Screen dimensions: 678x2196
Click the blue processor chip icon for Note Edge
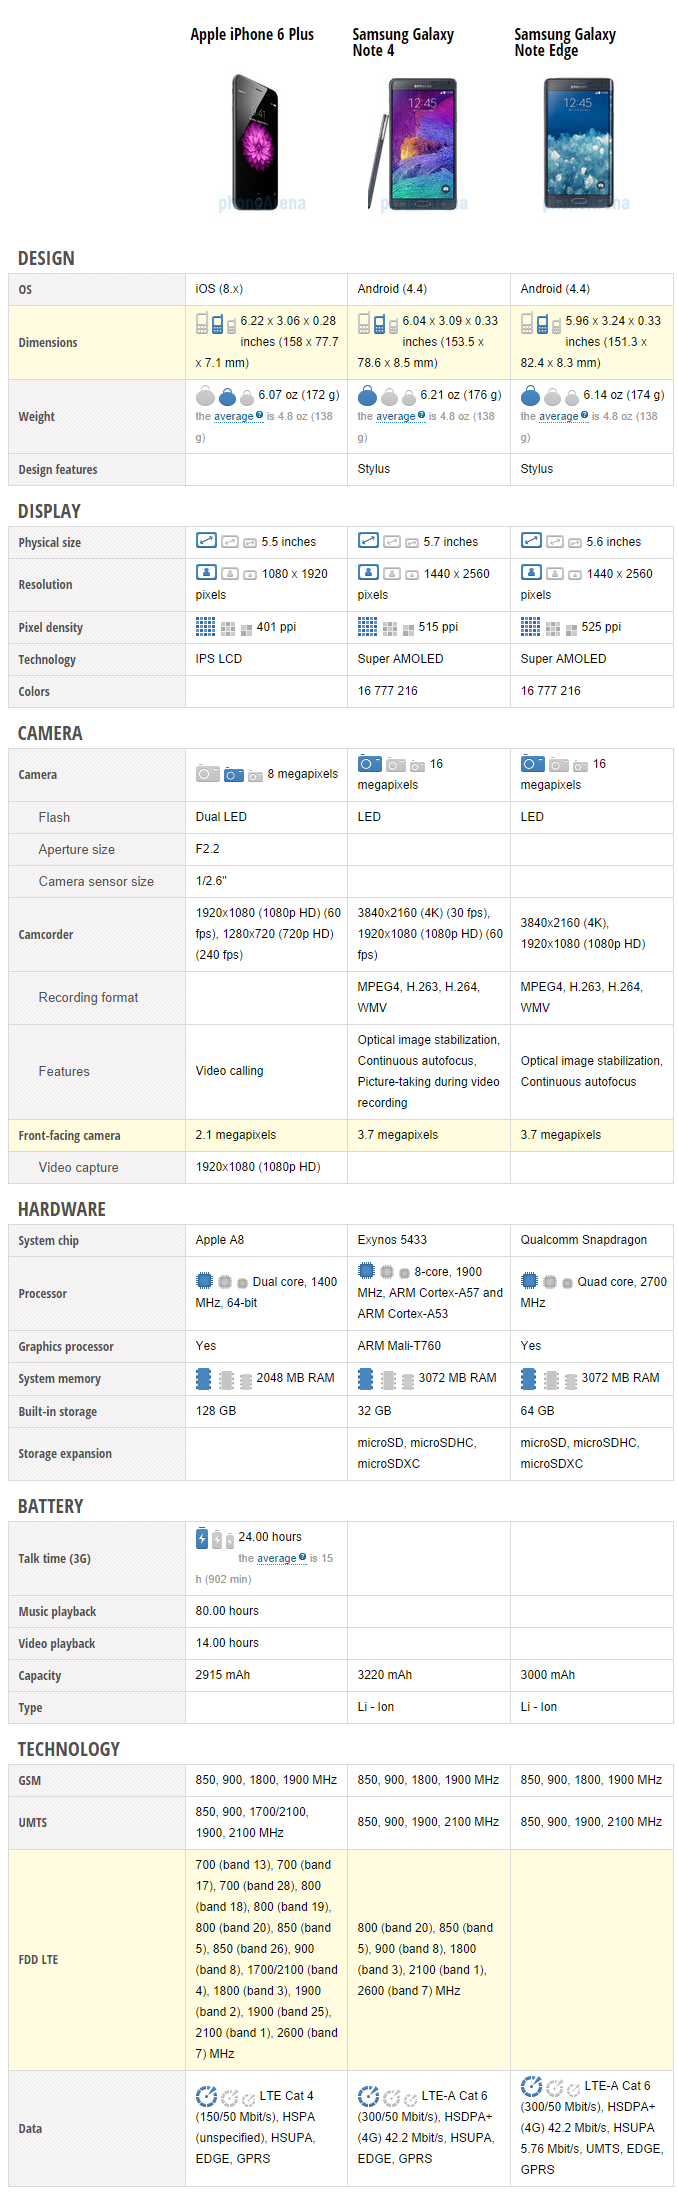click(530, 1281)
